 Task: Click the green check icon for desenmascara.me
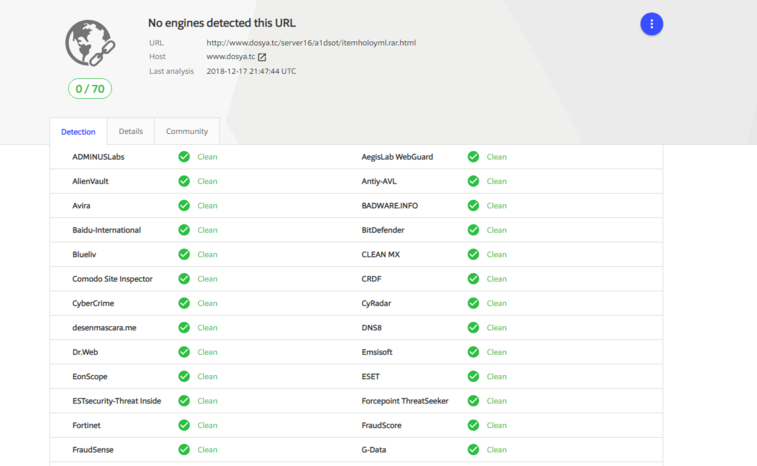point(184,327)
